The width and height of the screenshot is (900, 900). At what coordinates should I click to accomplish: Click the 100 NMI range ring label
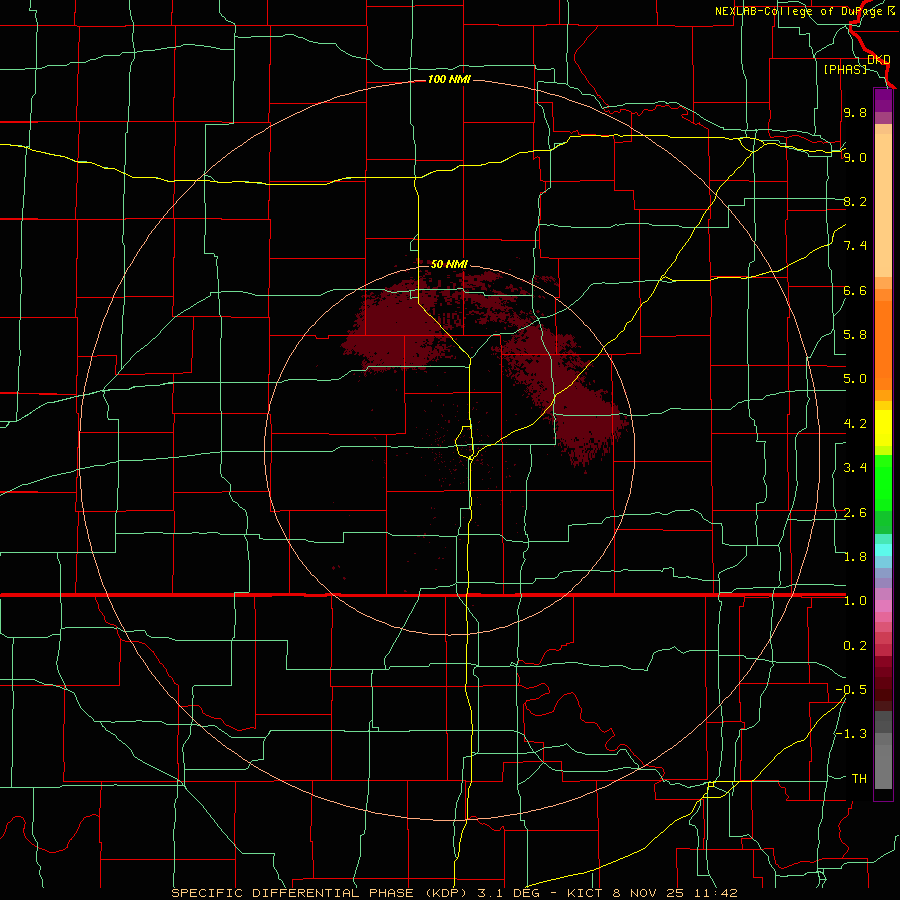tap(449, 79)
